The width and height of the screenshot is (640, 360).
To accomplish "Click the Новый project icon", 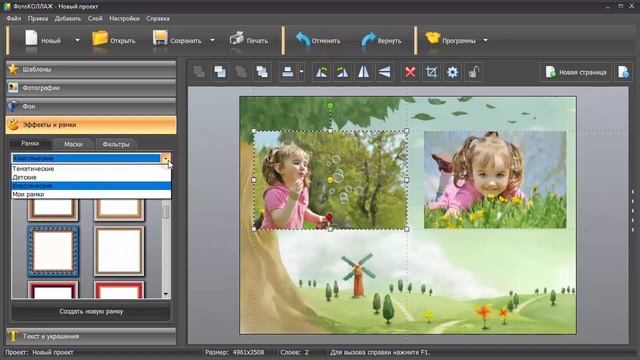I will click(31, 40).
